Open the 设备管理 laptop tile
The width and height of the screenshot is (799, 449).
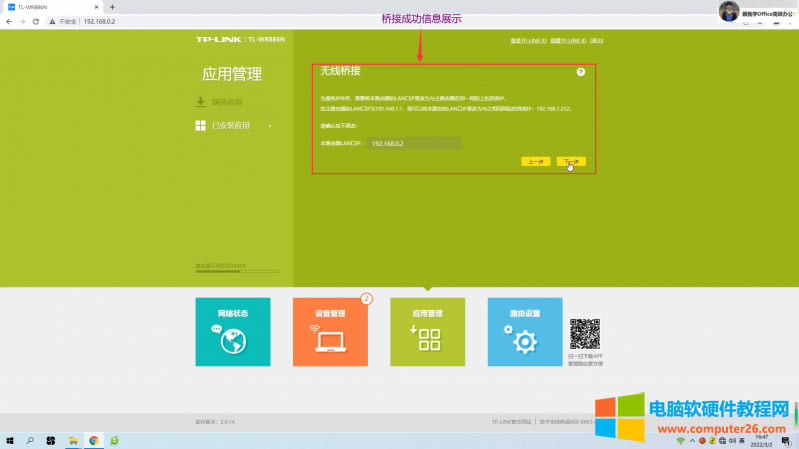(329, 333)
